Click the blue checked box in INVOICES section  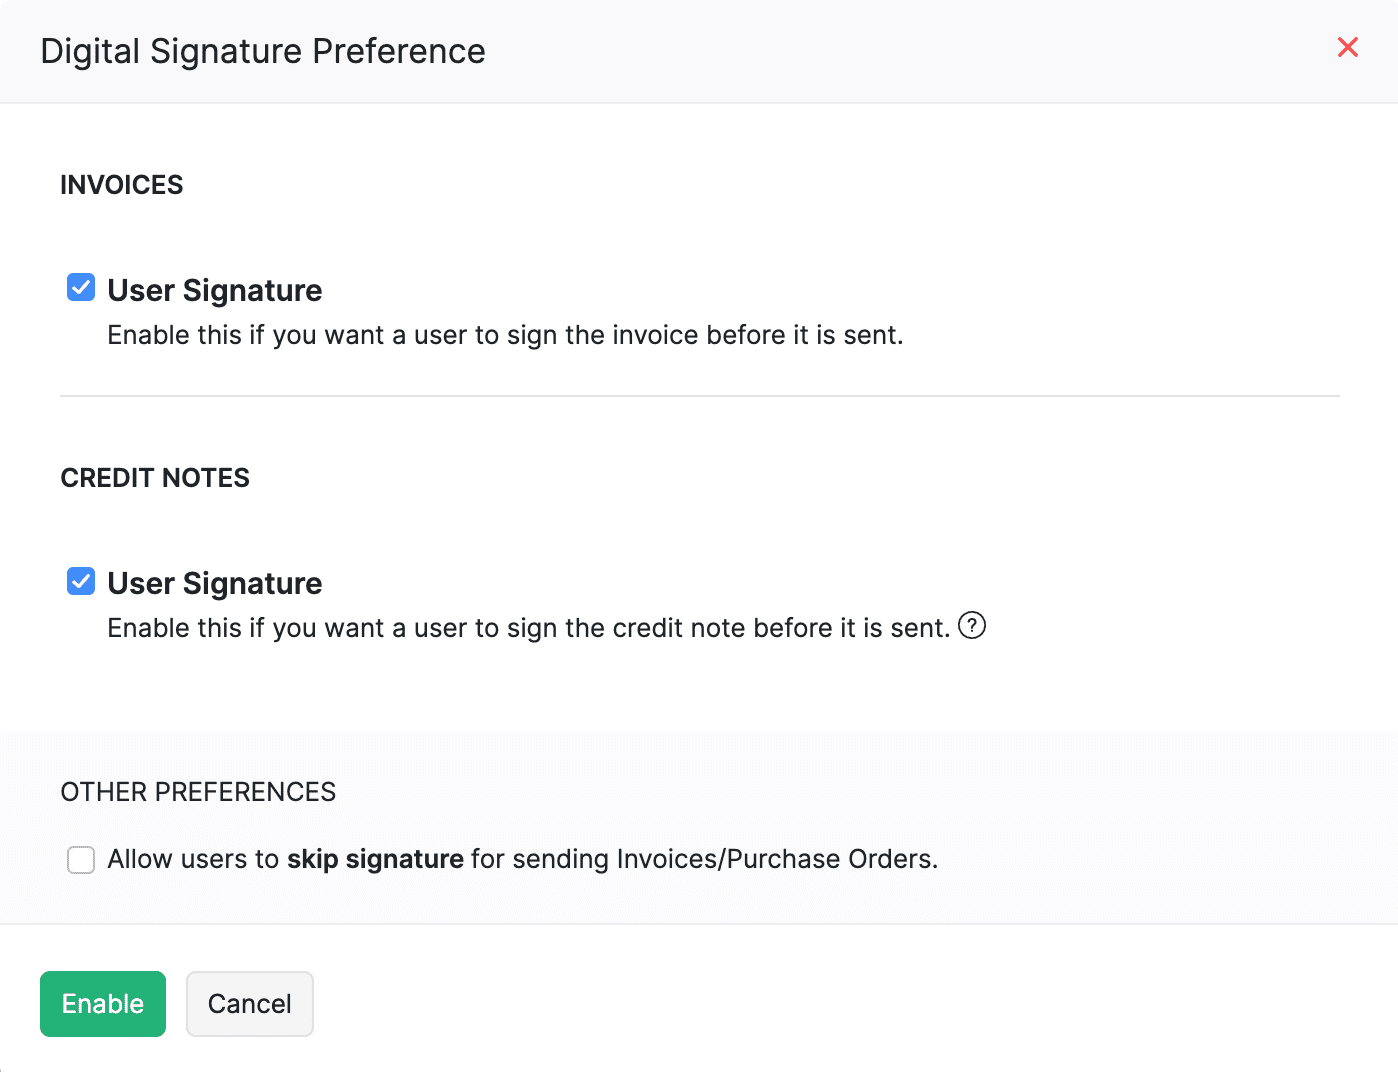pyautogui.click(x=80, y=287)
